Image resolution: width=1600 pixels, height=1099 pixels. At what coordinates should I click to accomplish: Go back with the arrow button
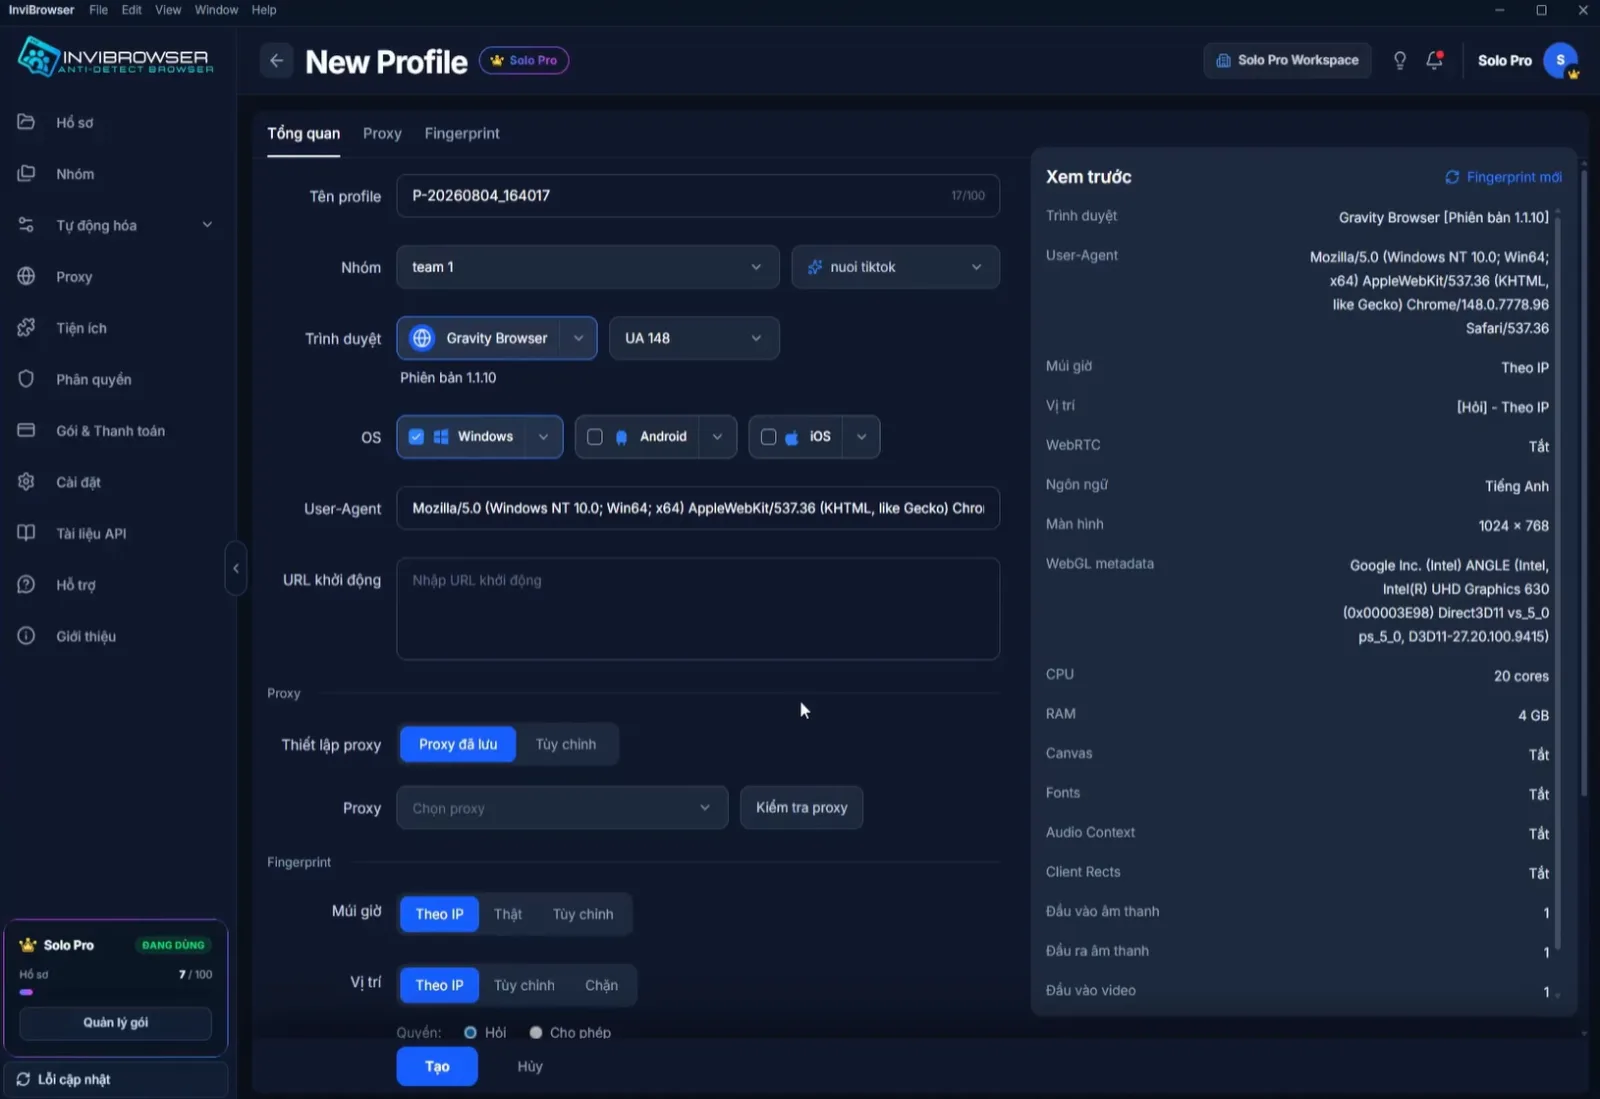pyautogui.click(x=276, y=61)
